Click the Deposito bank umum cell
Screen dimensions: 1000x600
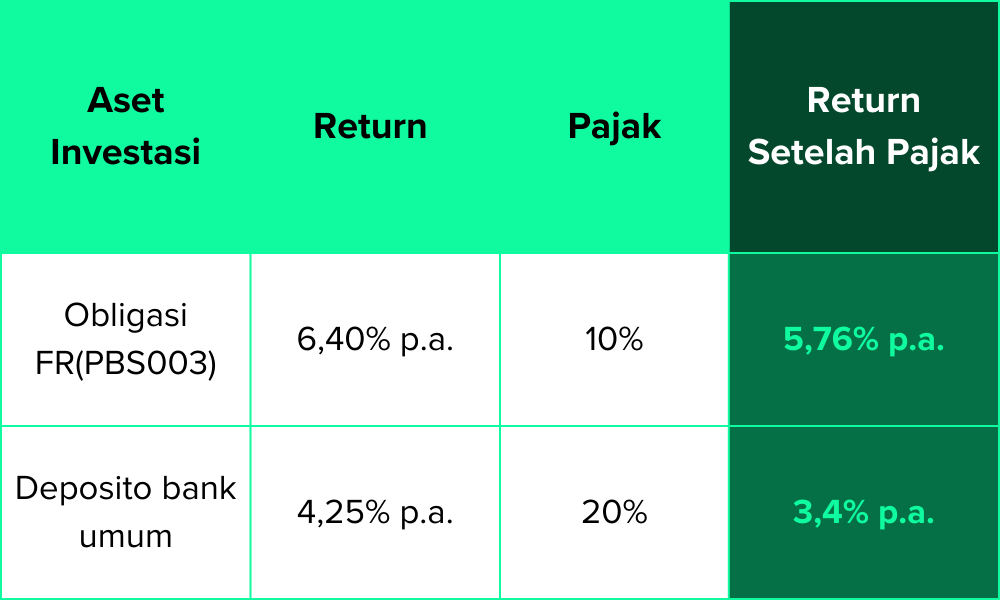pos(125,512)
